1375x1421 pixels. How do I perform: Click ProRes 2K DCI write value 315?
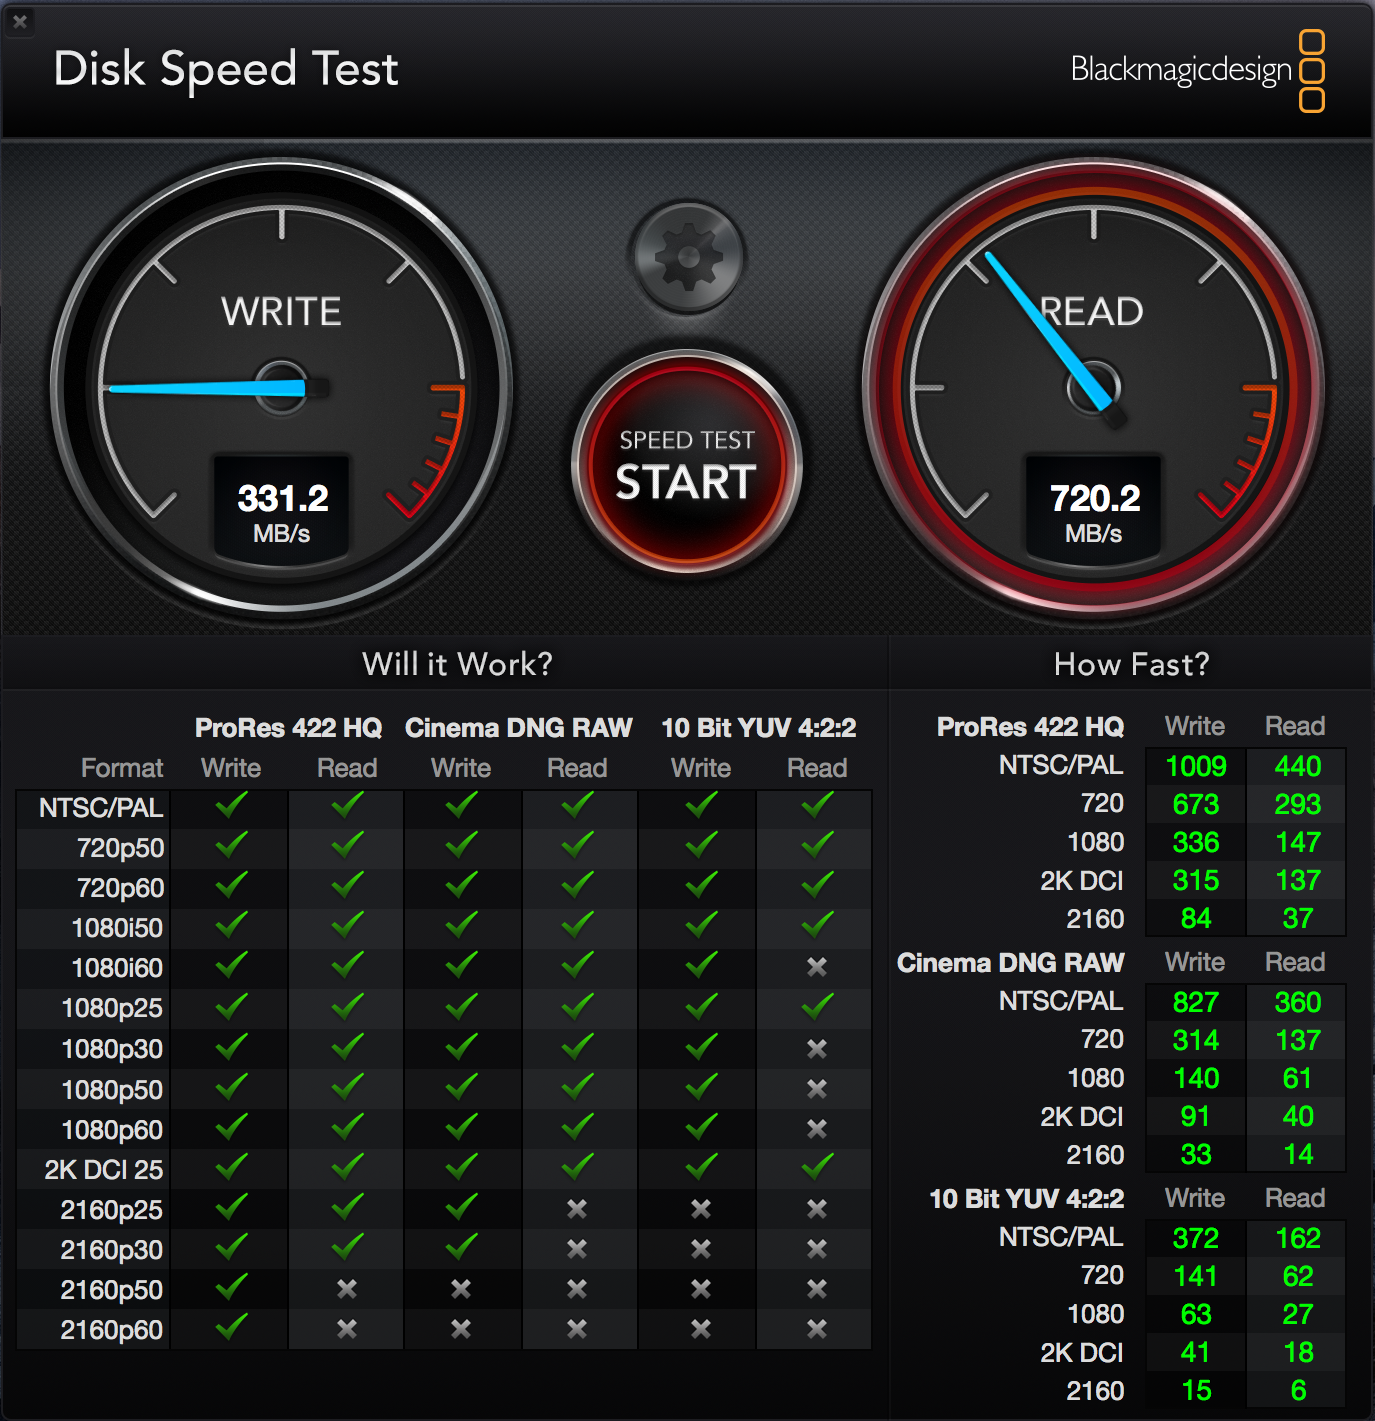pos(1196,880)
